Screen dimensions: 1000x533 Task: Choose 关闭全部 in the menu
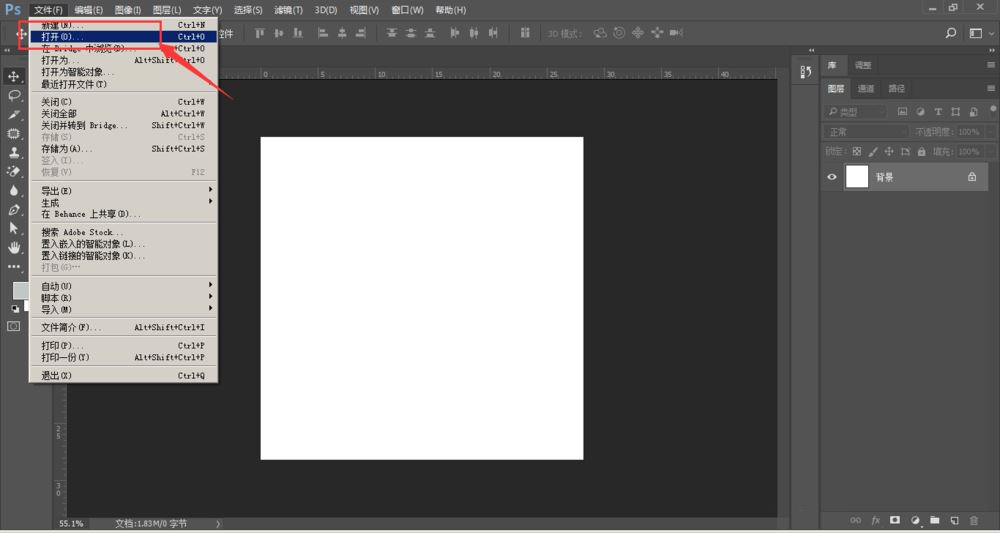(x=122, y=113)
